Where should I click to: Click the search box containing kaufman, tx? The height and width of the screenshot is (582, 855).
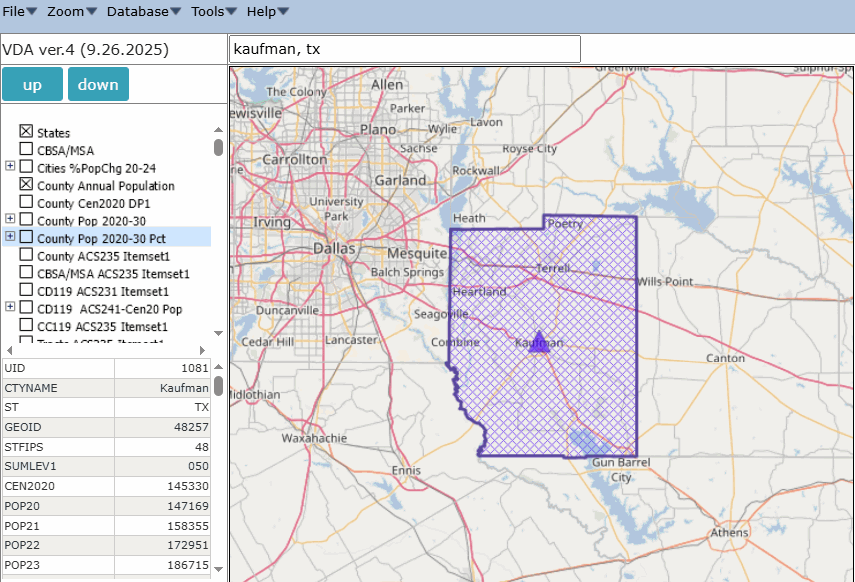click(x=404, y=49)
